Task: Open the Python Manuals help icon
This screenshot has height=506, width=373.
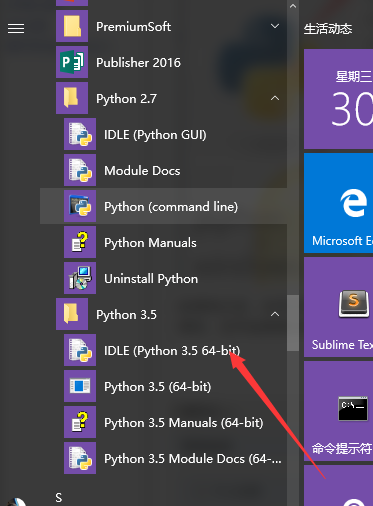Action: tap(80, 242)
